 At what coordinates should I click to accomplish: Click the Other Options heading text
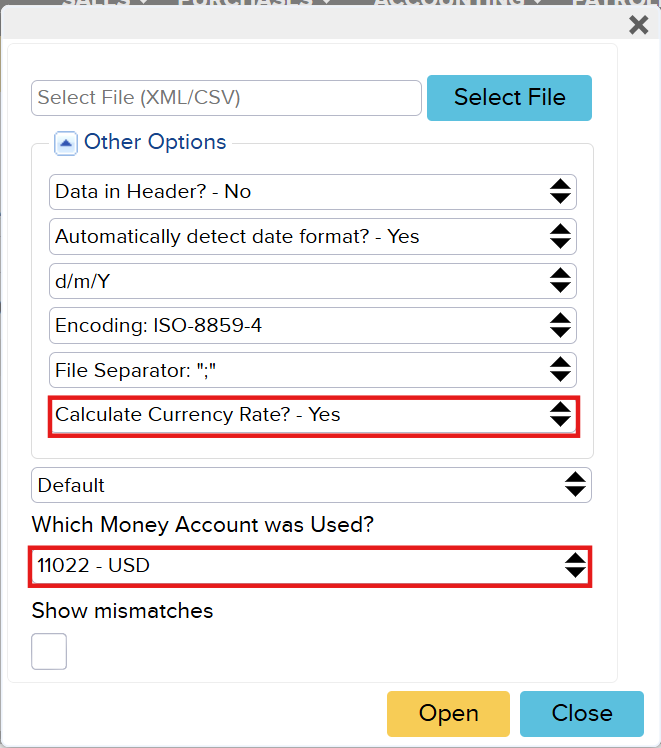(x=155, y=142)
